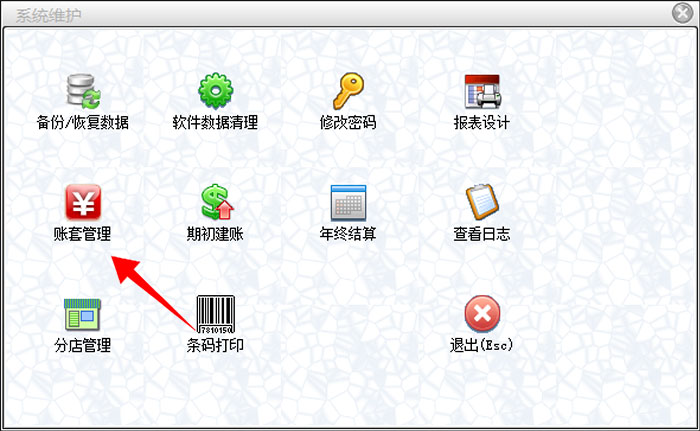Click the 年终结算 text label
This screenshot has height=431, width=700.
(348, 234)
